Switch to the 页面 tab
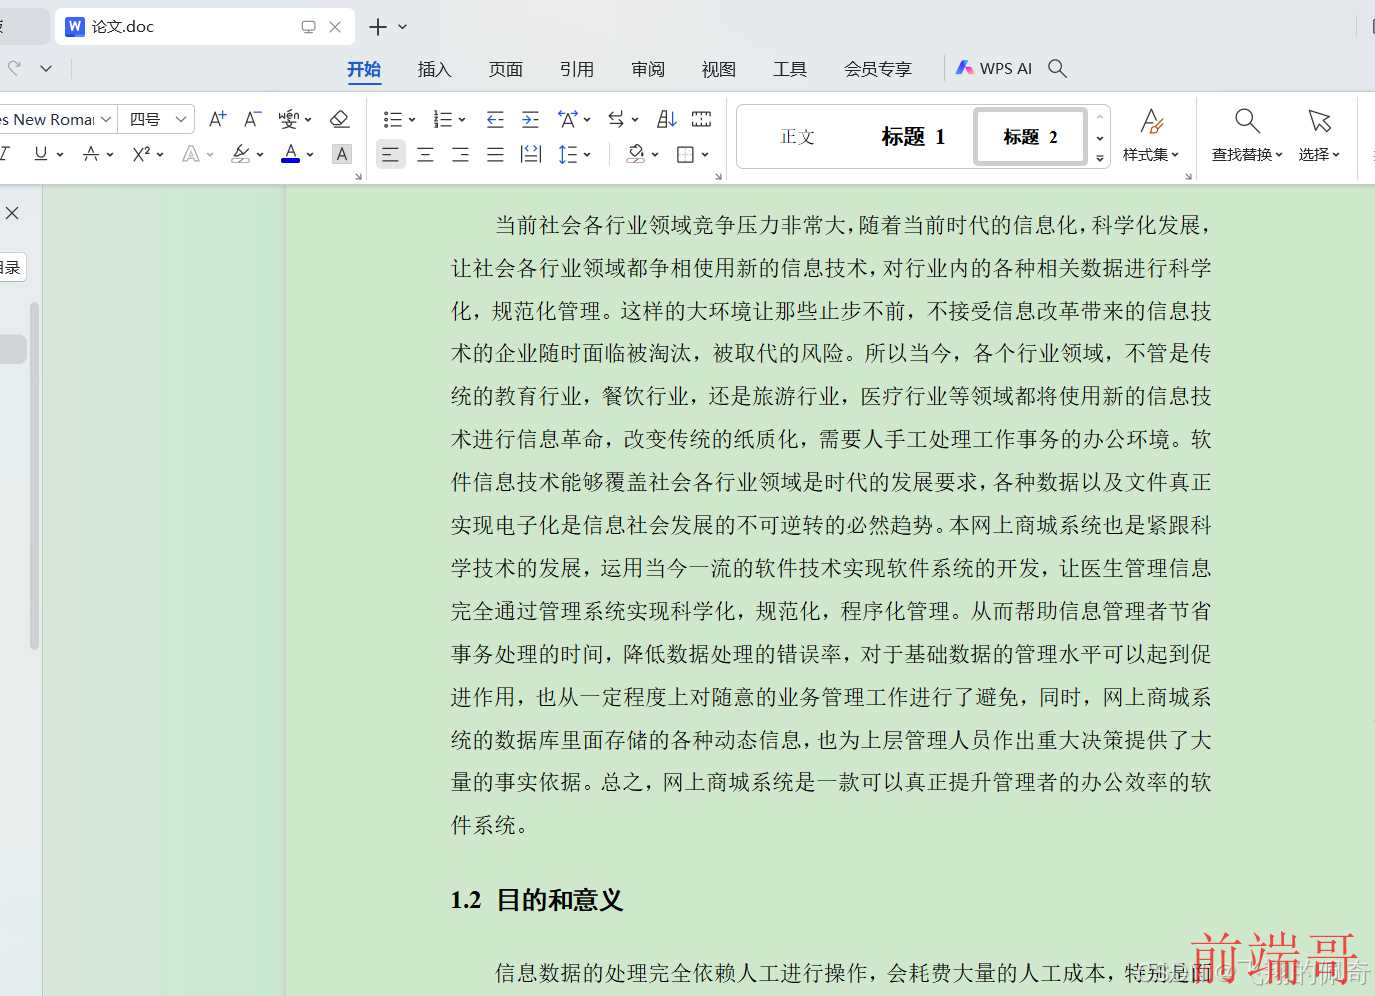Screen dimensions: 1375x996 (506, 69)
